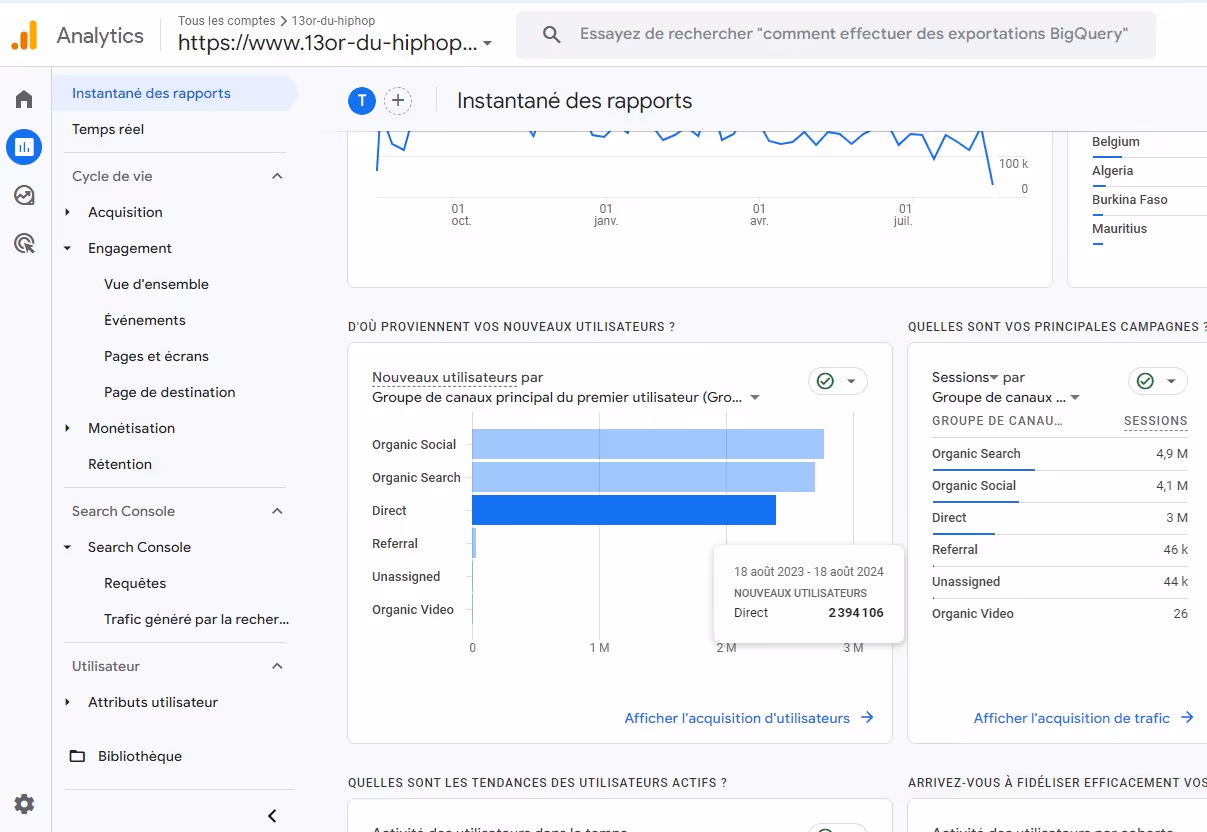Open the Reports icon in left rail

(24, 147)
